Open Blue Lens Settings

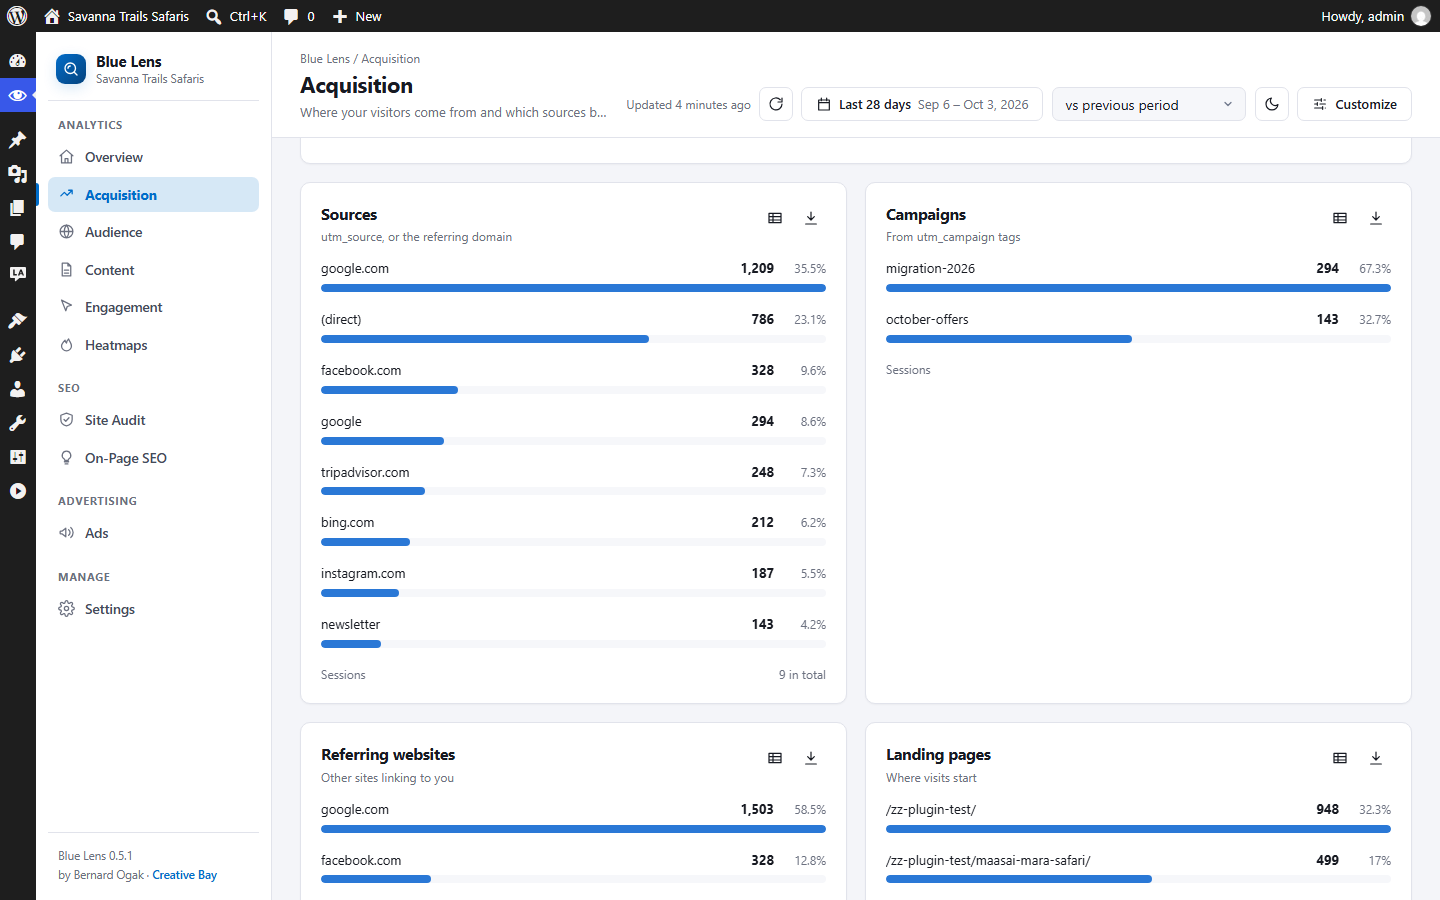[153, 609]
